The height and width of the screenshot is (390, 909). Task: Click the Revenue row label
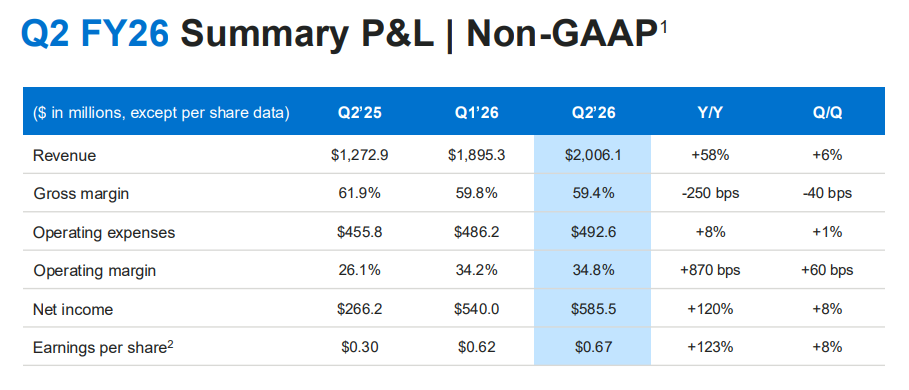(x=65, y=156)
